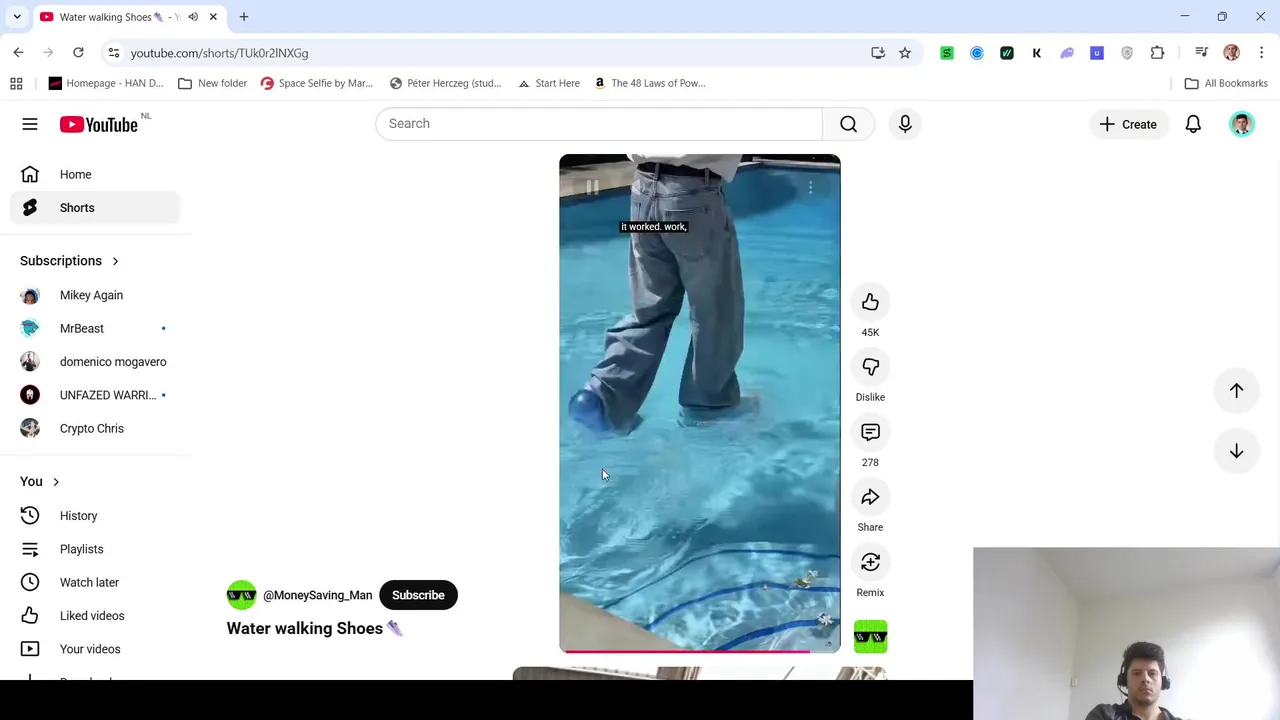This screenshot has width=1280, height=720.
Task: Click the YouTube search input field
Action: coord(599,124)
